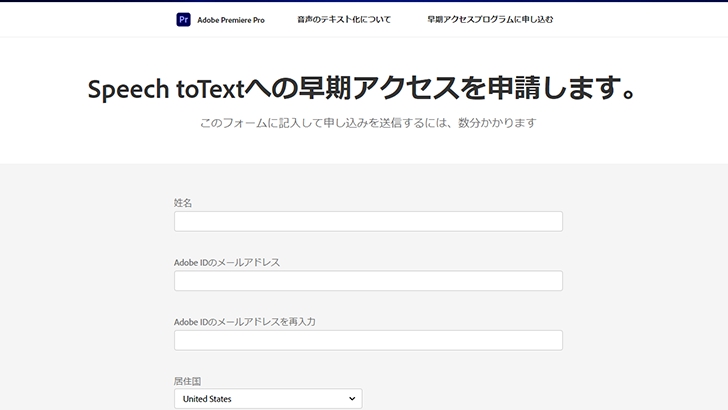
Task: Click the 居住国 field label
Action: coord(187,381)
